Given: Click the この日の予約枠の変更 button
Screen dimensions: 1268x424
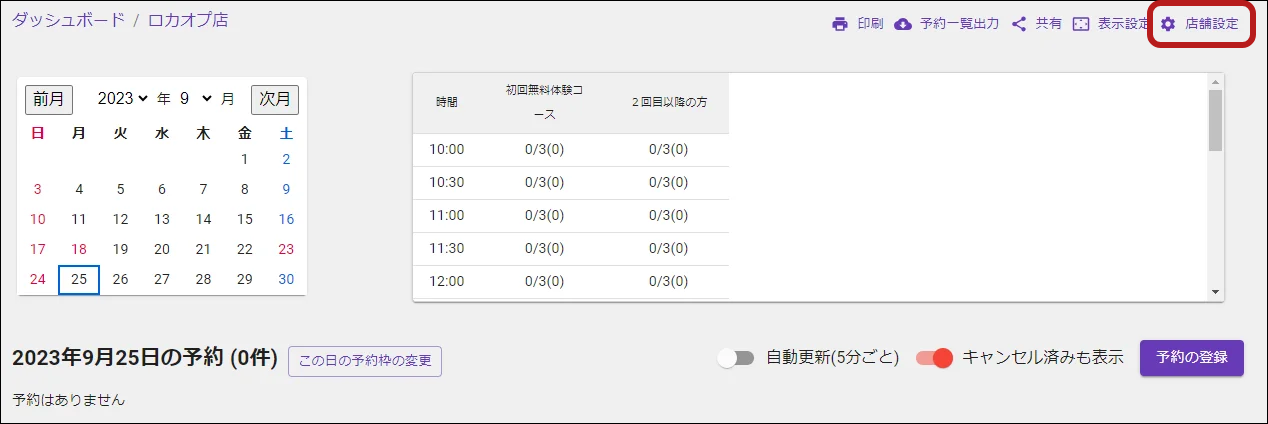Looking at the screenshot, I should pos(365,362).
